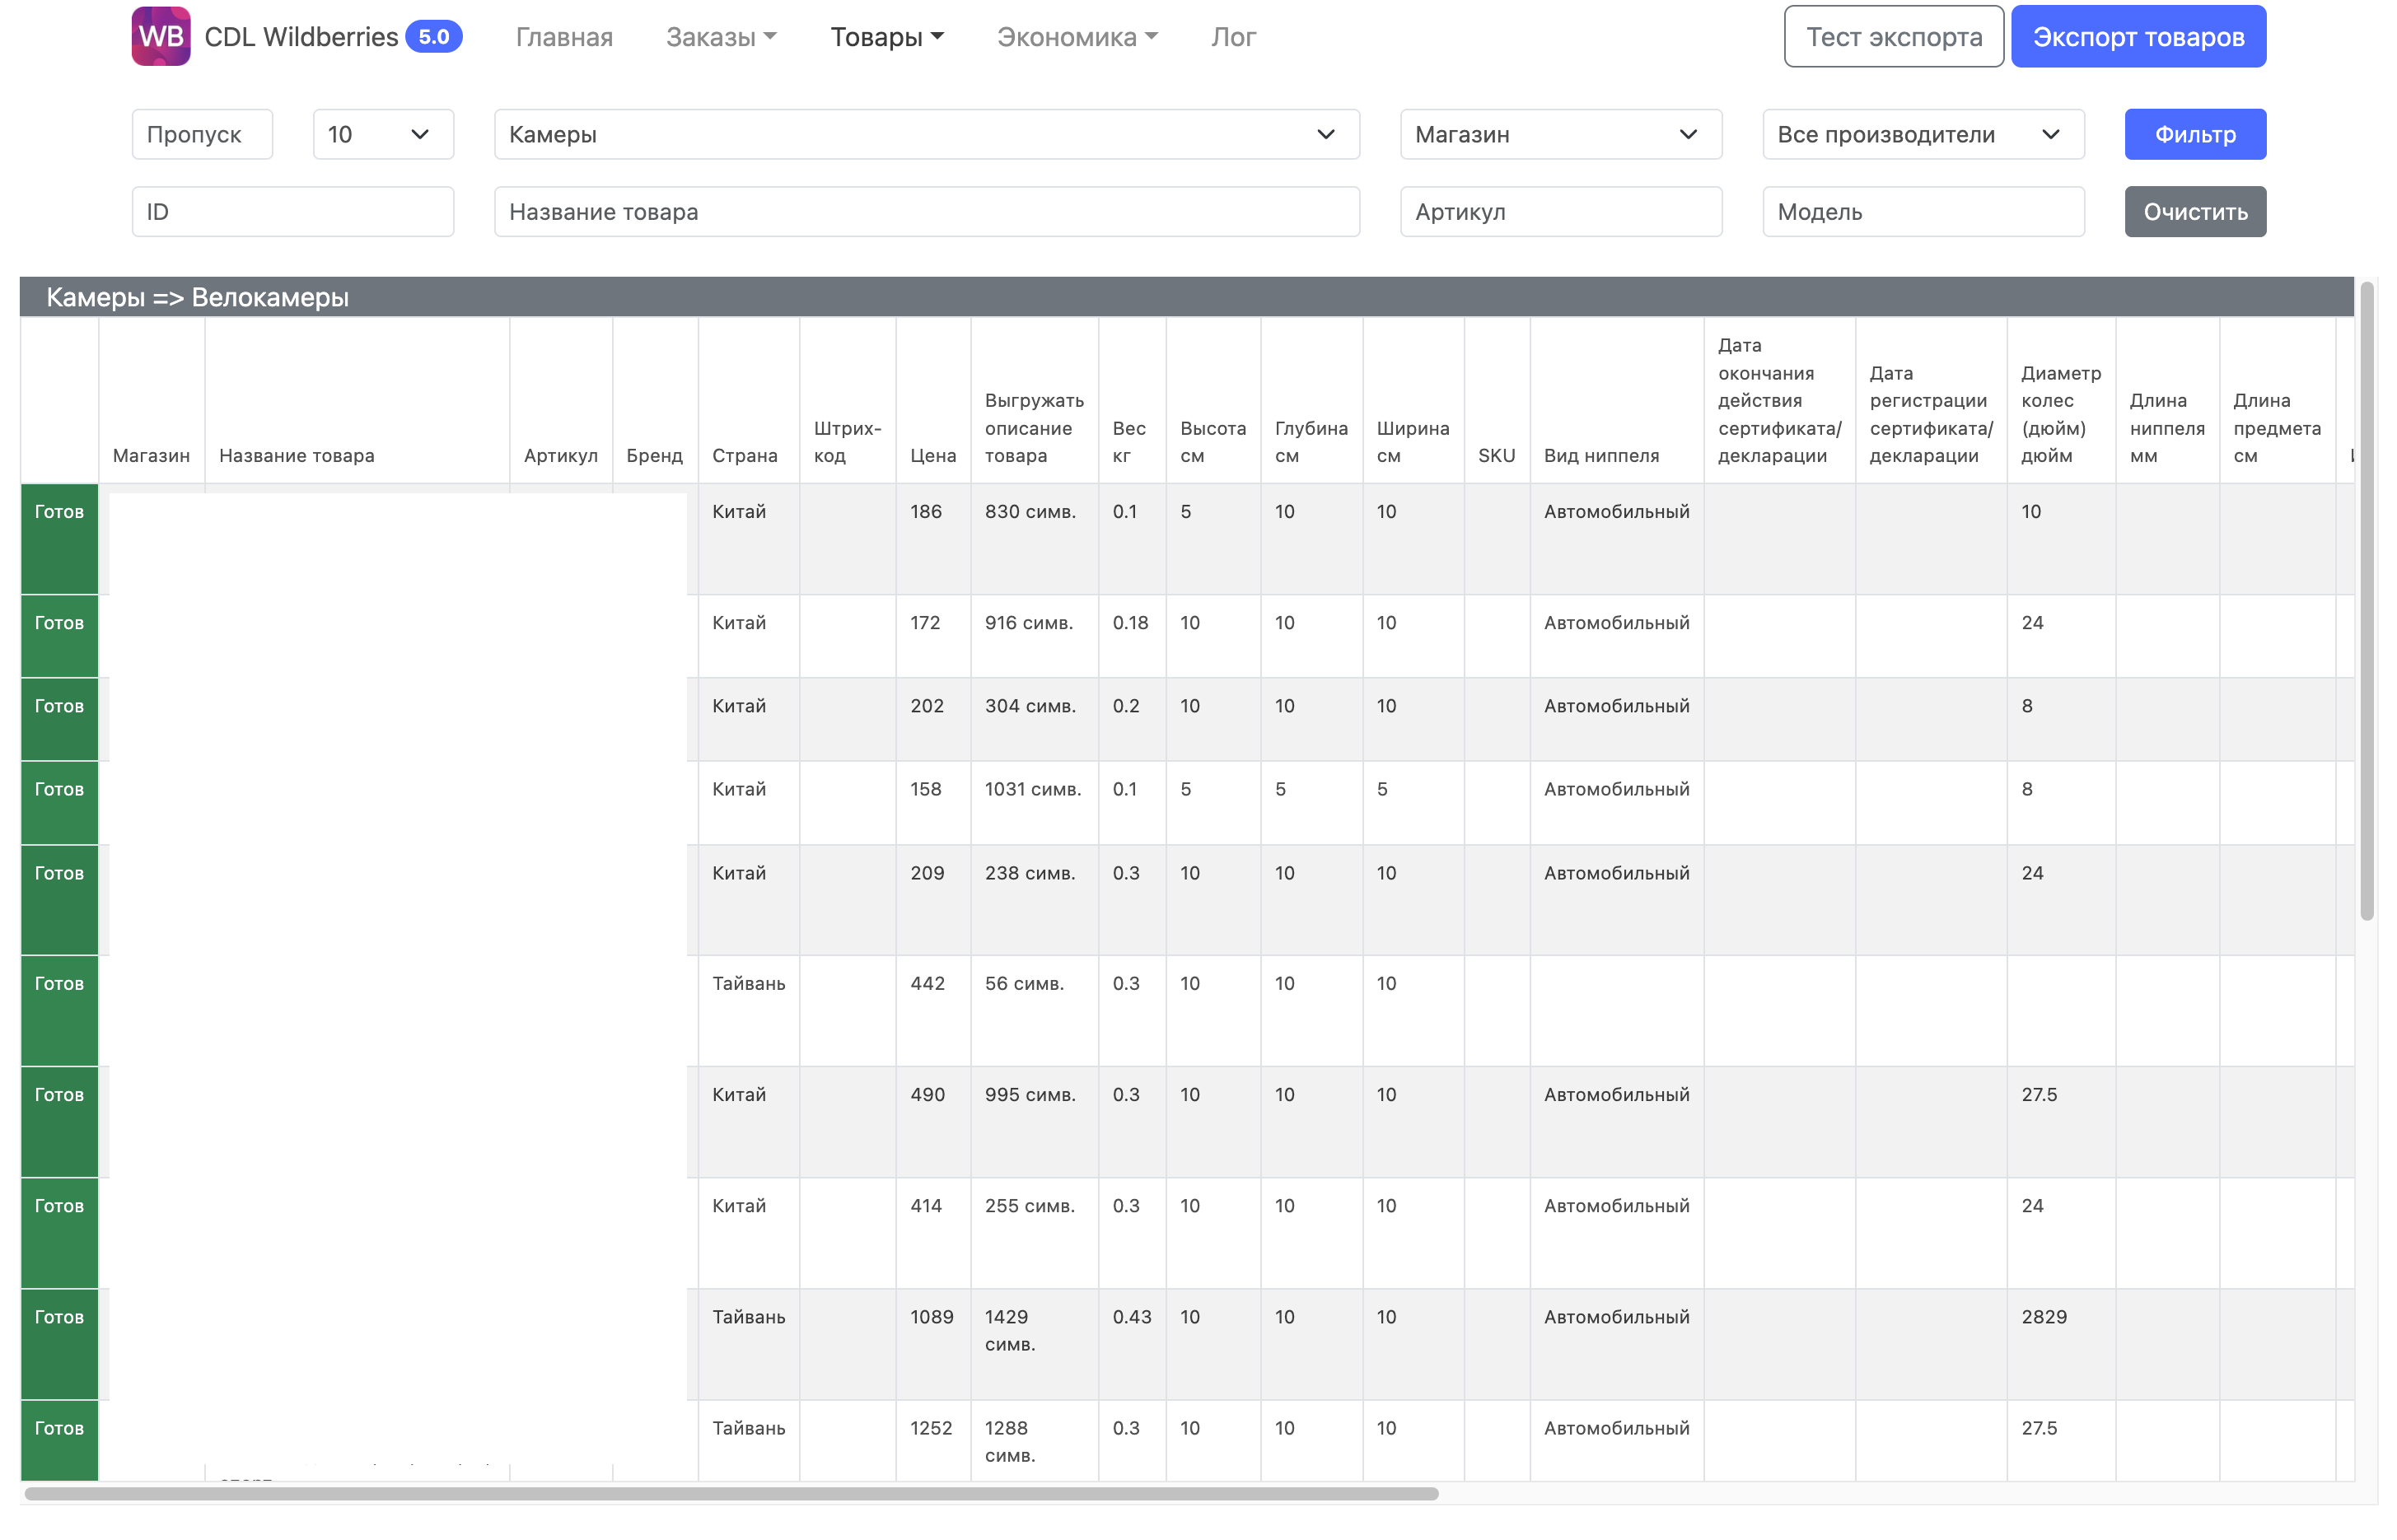The height and width of the screenshot is (1540, 2397).
Task: Click the Название товара search field
Action: coord(926,212)
